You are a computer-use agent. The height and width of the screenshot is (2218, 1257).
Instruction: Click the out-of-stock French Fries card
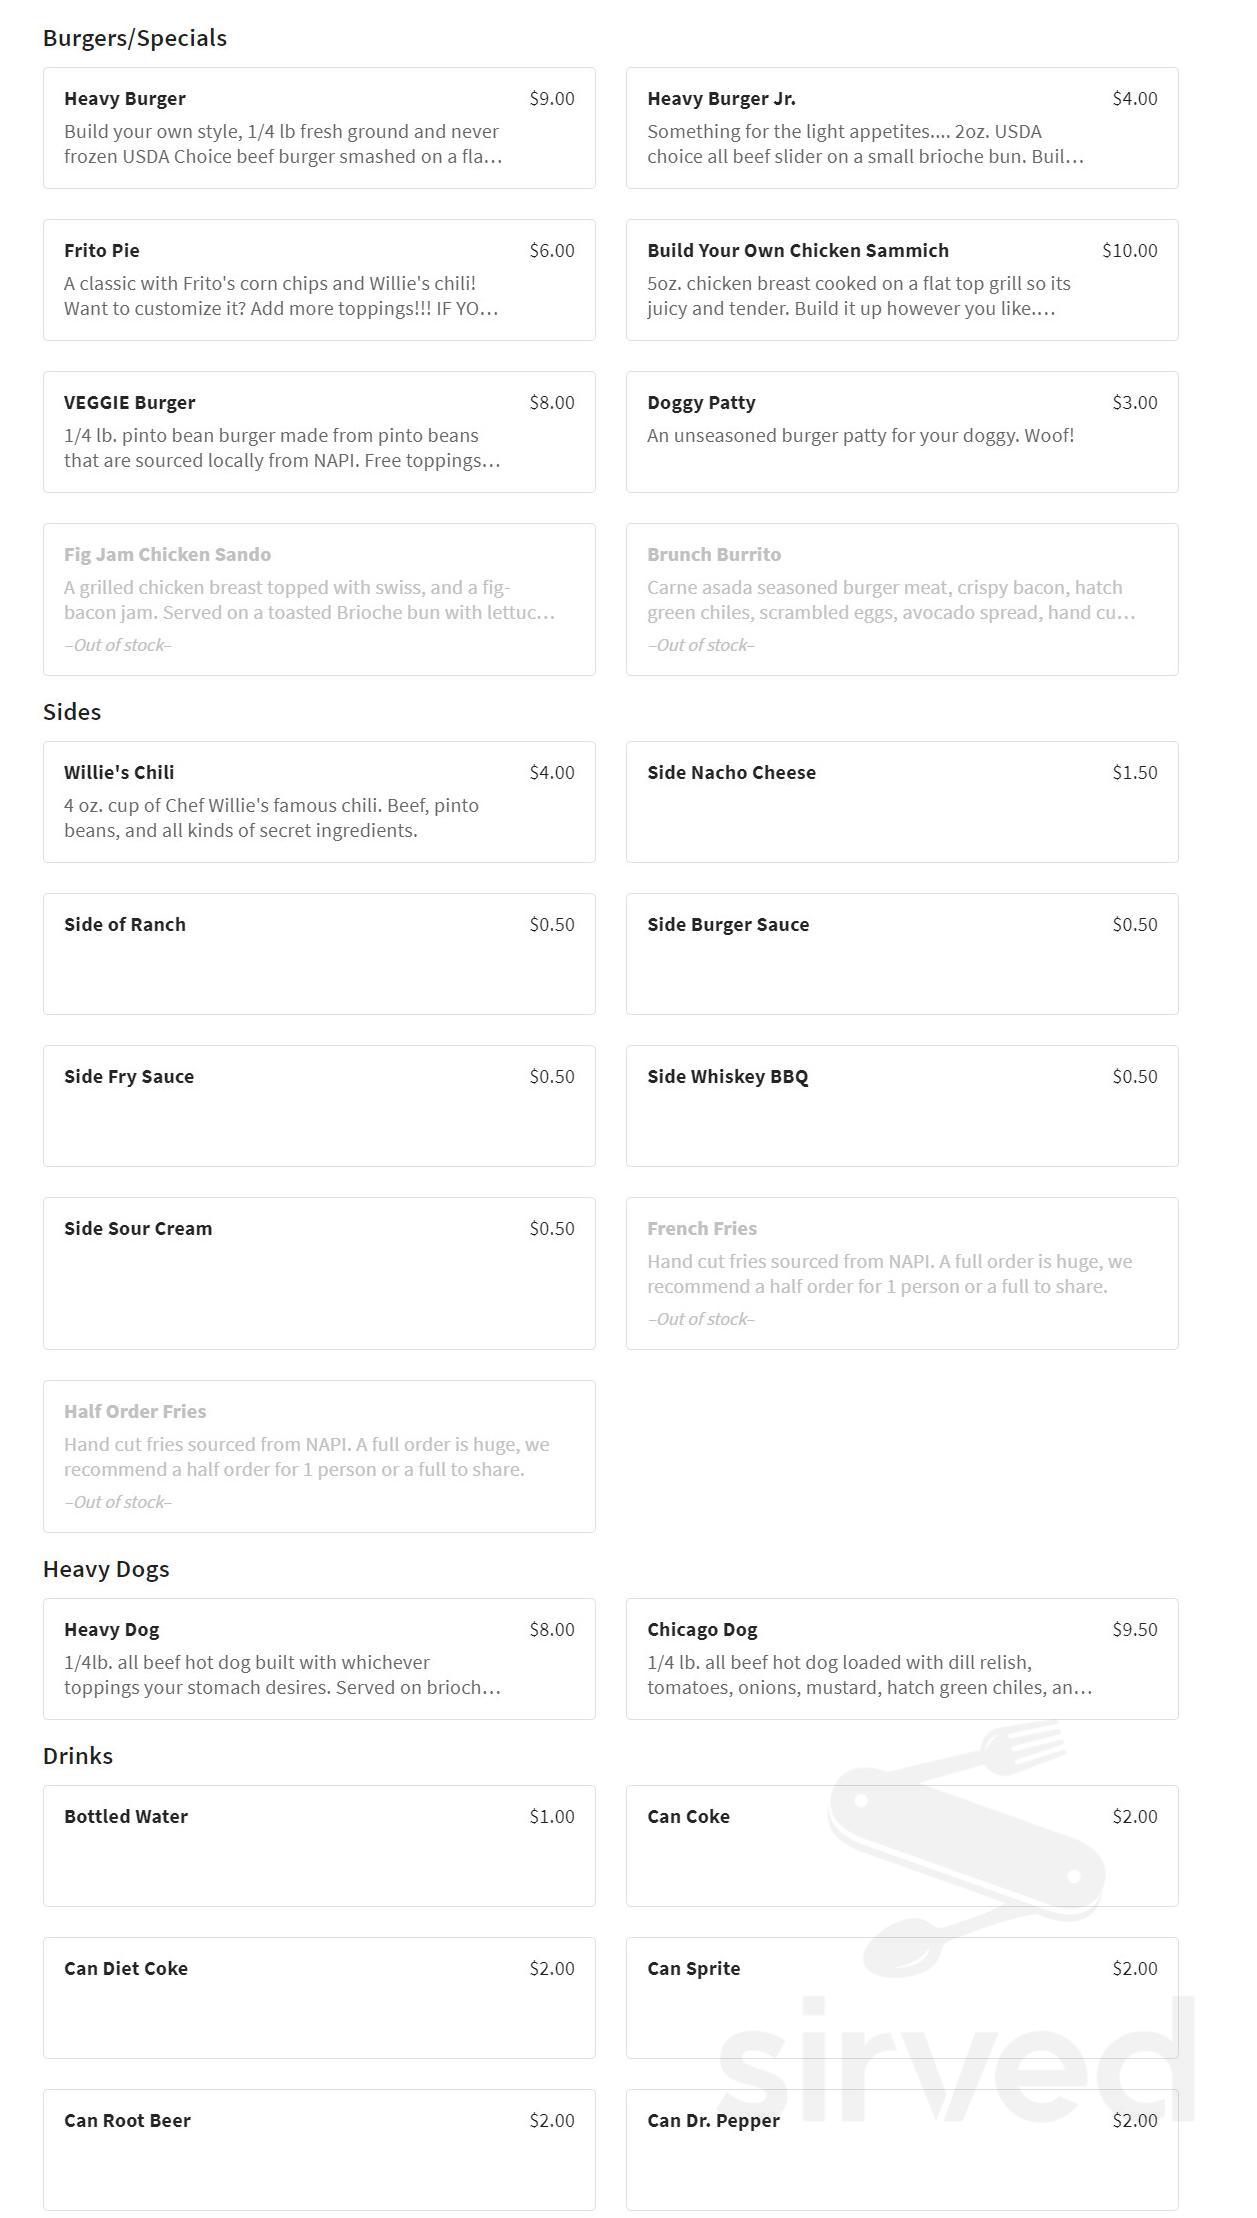coord(901,1273)
